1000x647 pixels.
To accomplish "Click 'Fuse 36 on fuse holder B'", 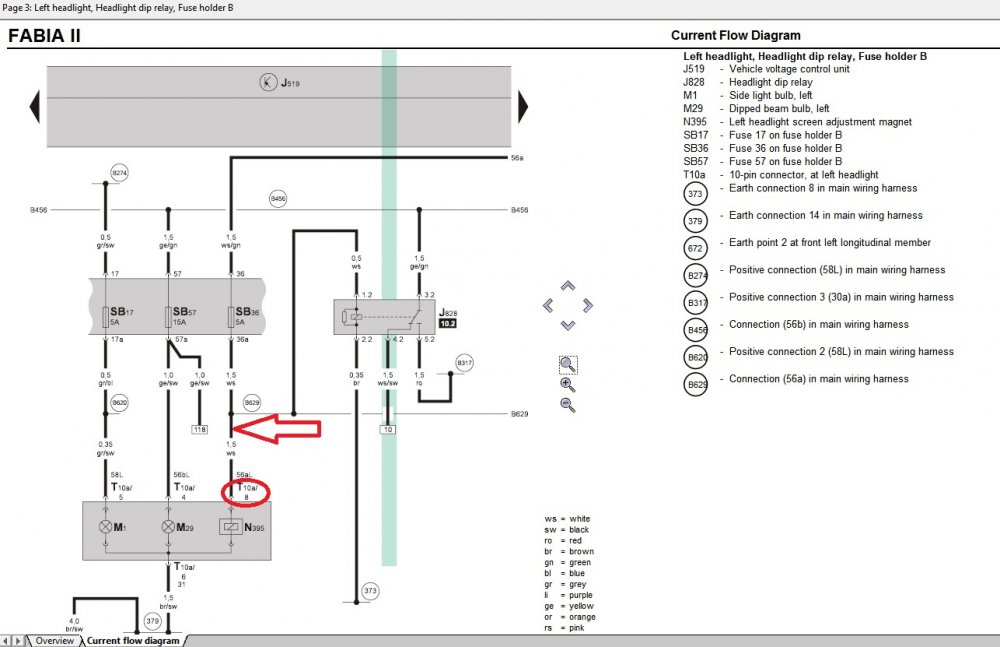I will [x=785, y=148].
